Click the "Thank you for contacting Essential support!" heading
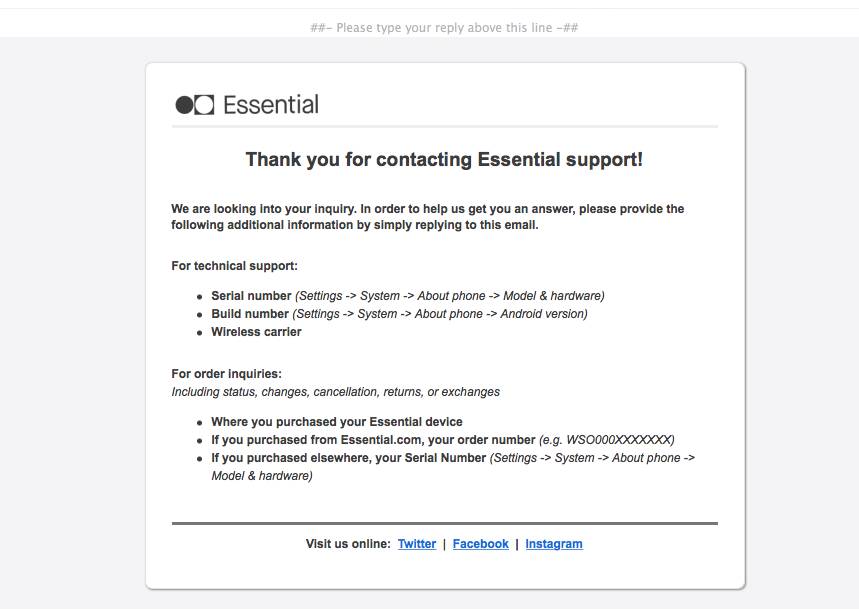 [444, 160]
